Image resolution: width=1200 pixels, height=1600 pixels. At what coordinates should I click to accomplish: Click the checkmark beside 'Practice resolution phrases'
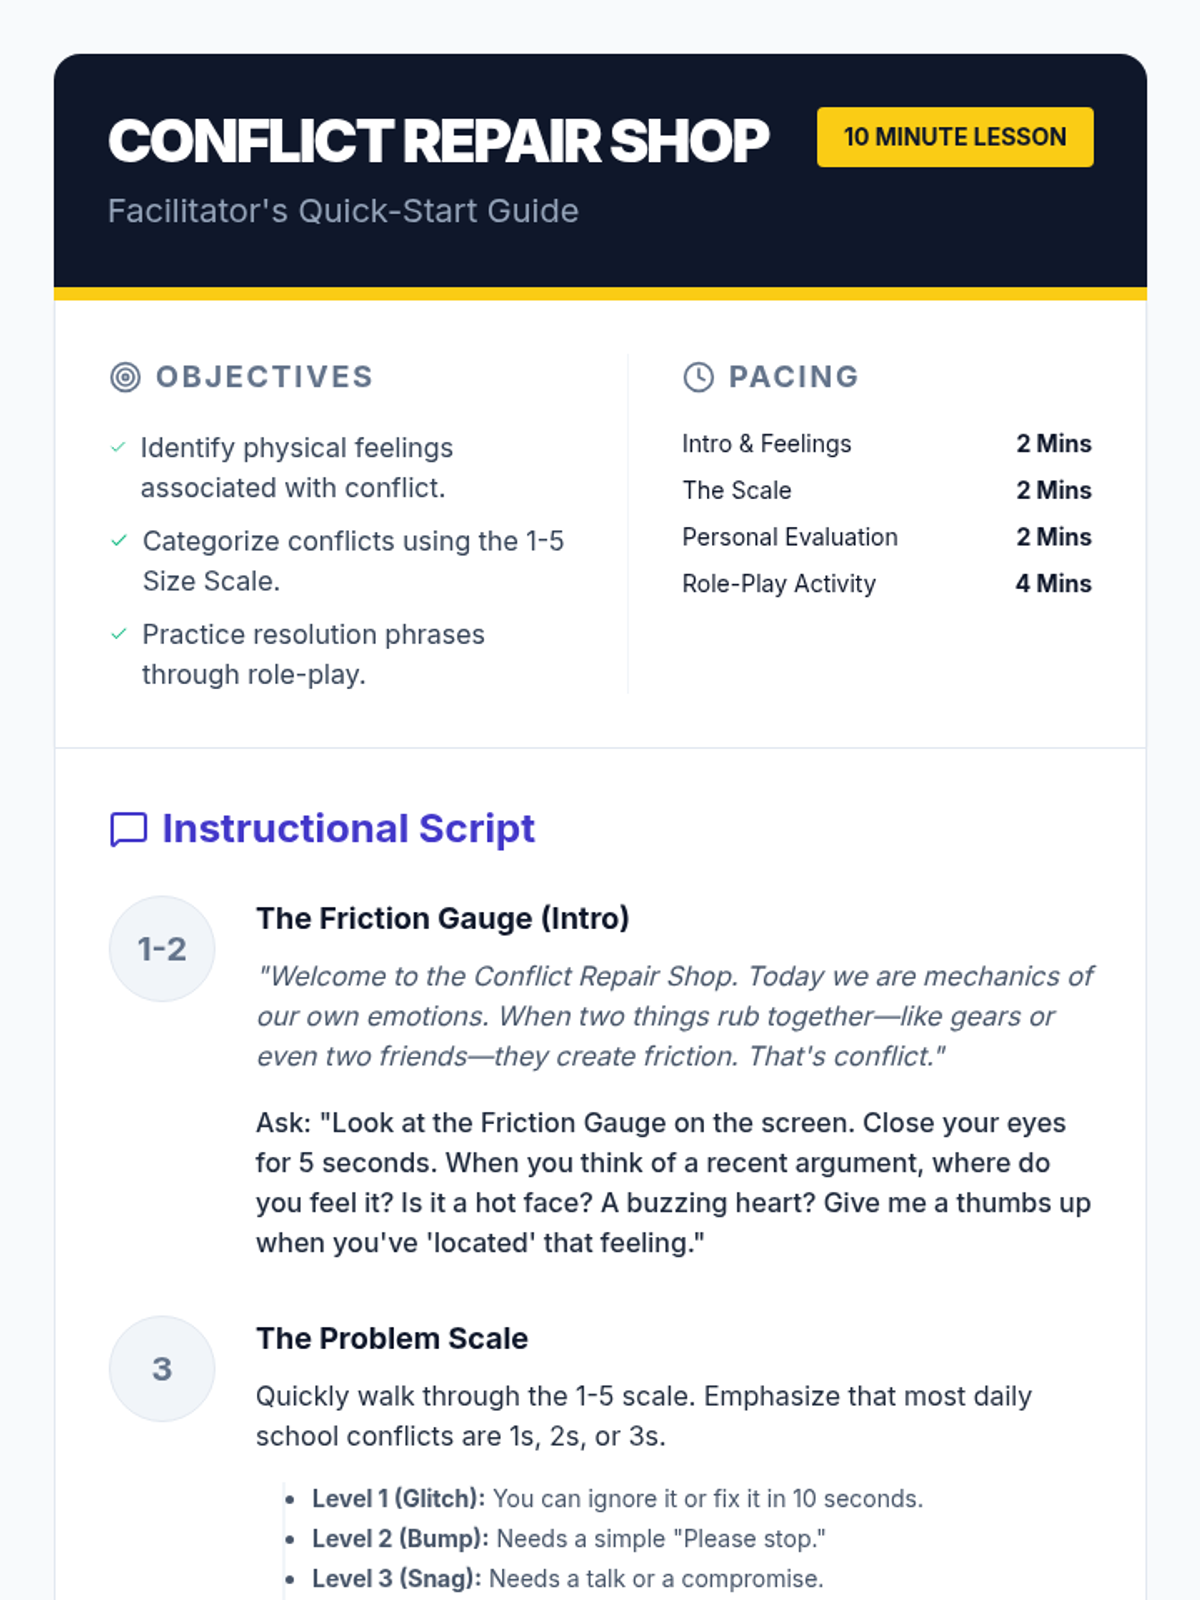point(119,634)
